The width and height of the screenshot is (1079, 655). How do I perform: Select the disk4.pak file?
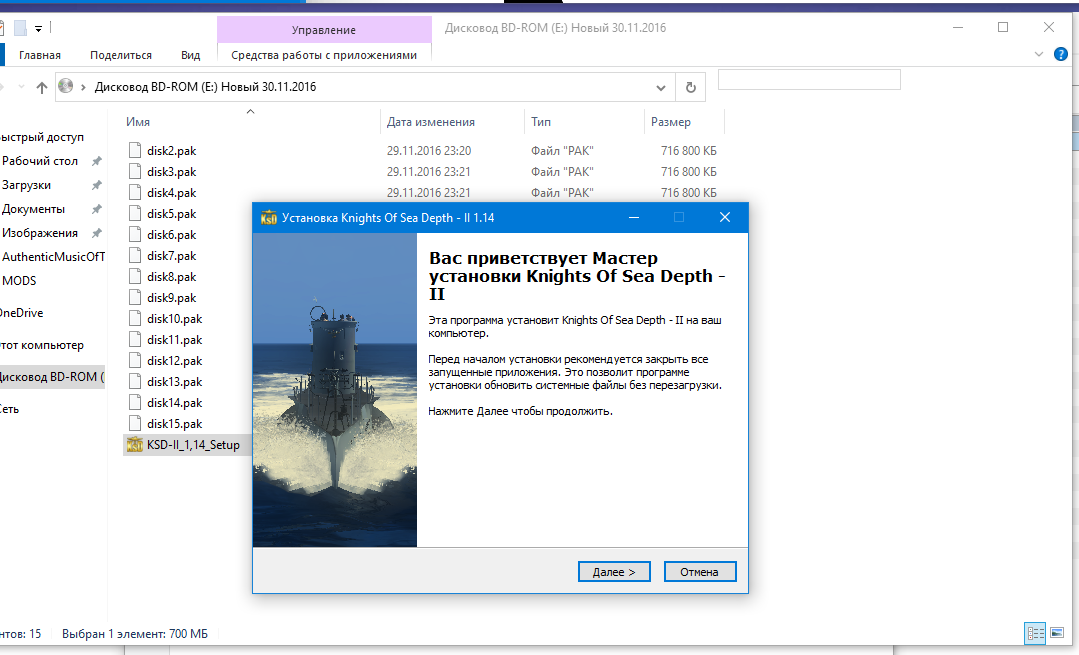click(171, 193)
